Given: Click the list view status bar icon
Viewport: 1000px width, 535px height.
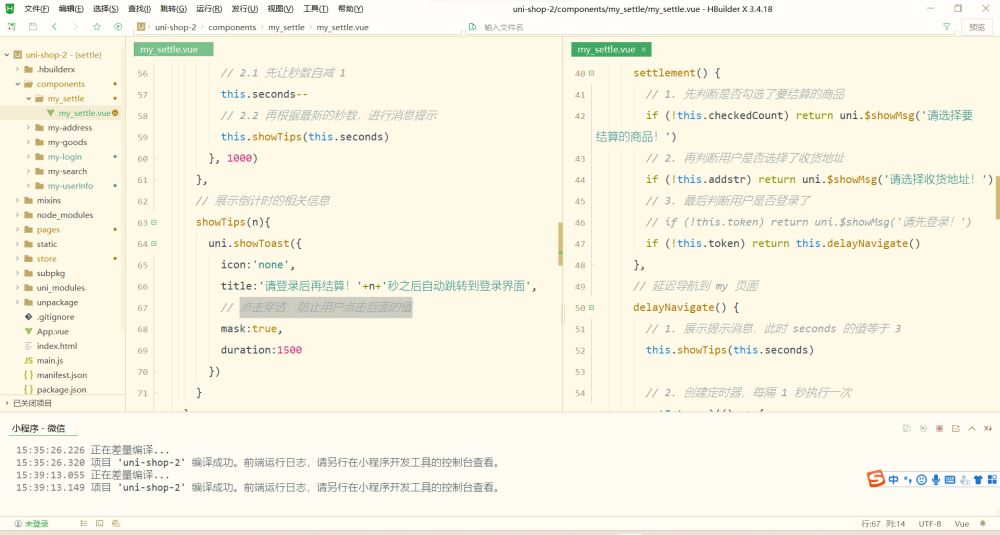Looking at the screenshot, I should point(84,524).
